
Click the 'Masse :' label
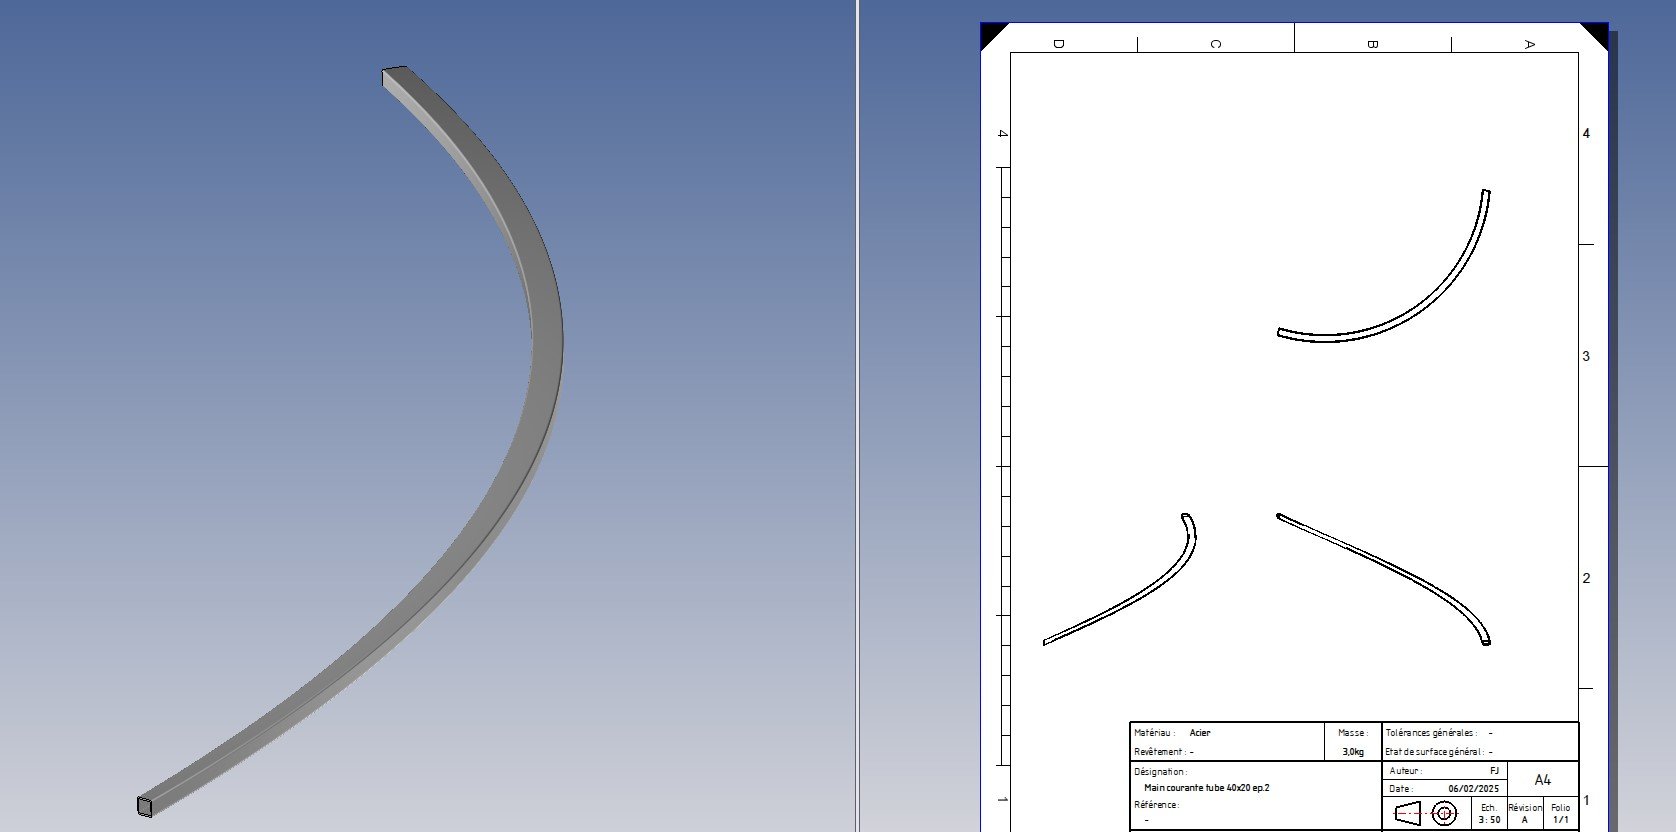coord(1353,733)
